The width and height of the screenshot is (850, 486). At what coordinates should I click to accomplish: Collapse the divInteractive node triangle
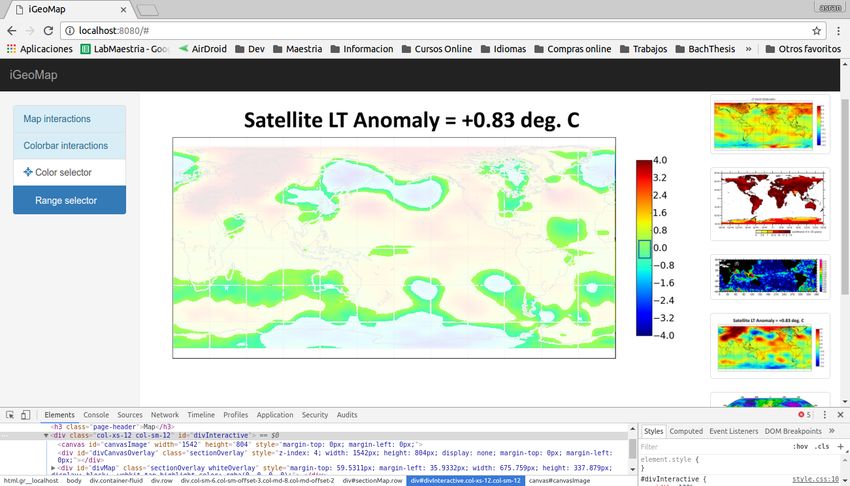(x=46, y=436)
